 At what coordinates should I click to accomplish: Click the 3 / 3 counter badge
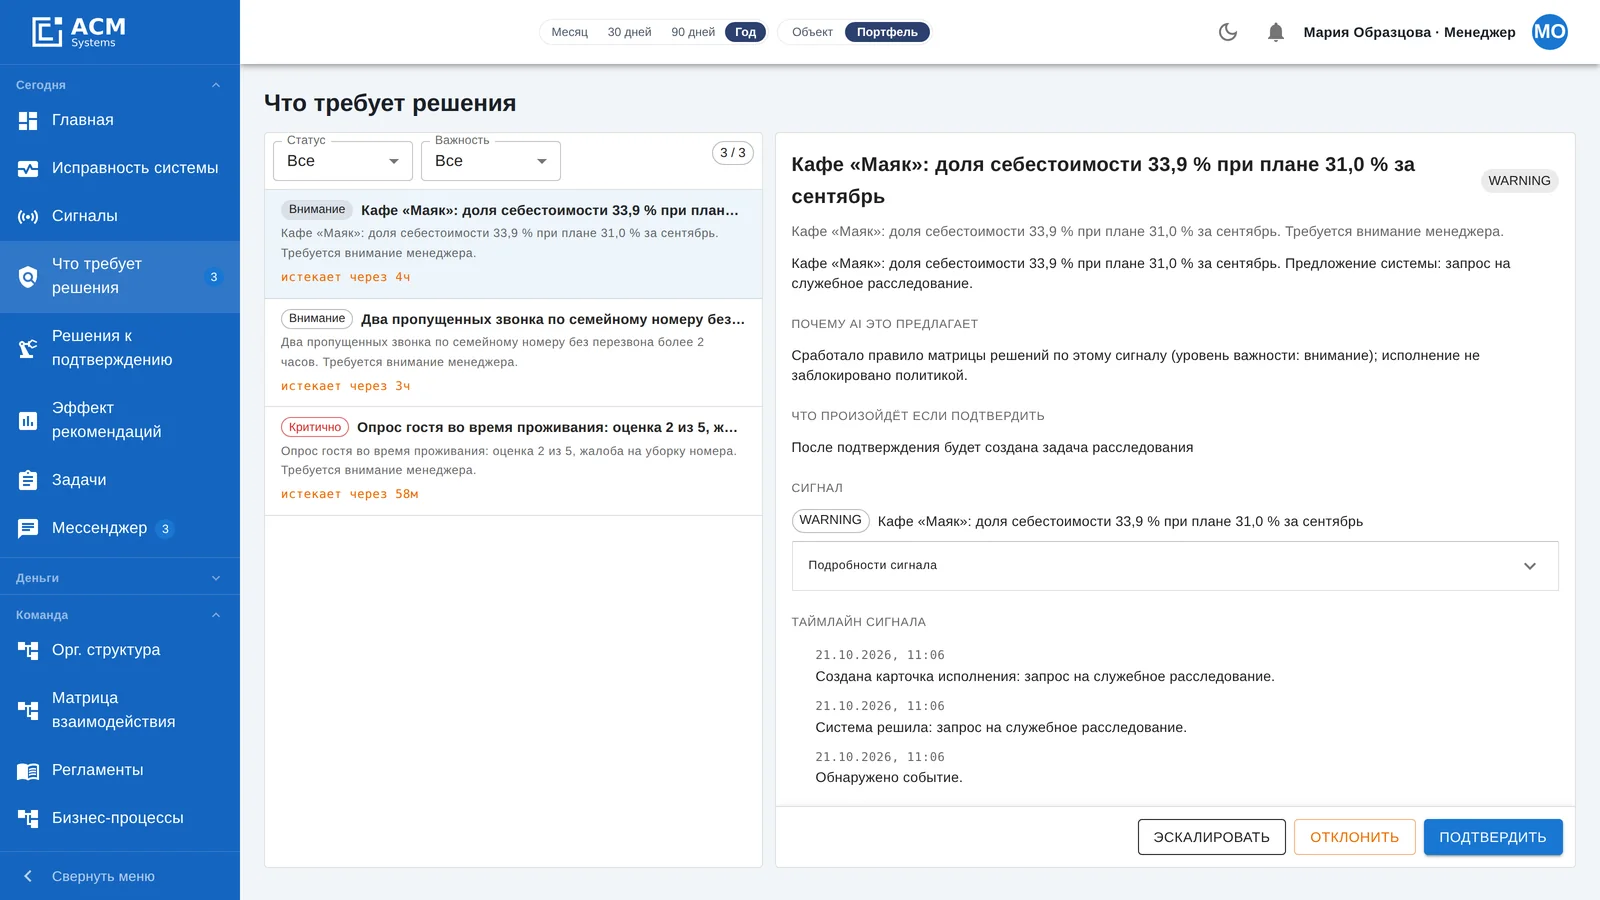pyautogui.click(x=733, y=153)
